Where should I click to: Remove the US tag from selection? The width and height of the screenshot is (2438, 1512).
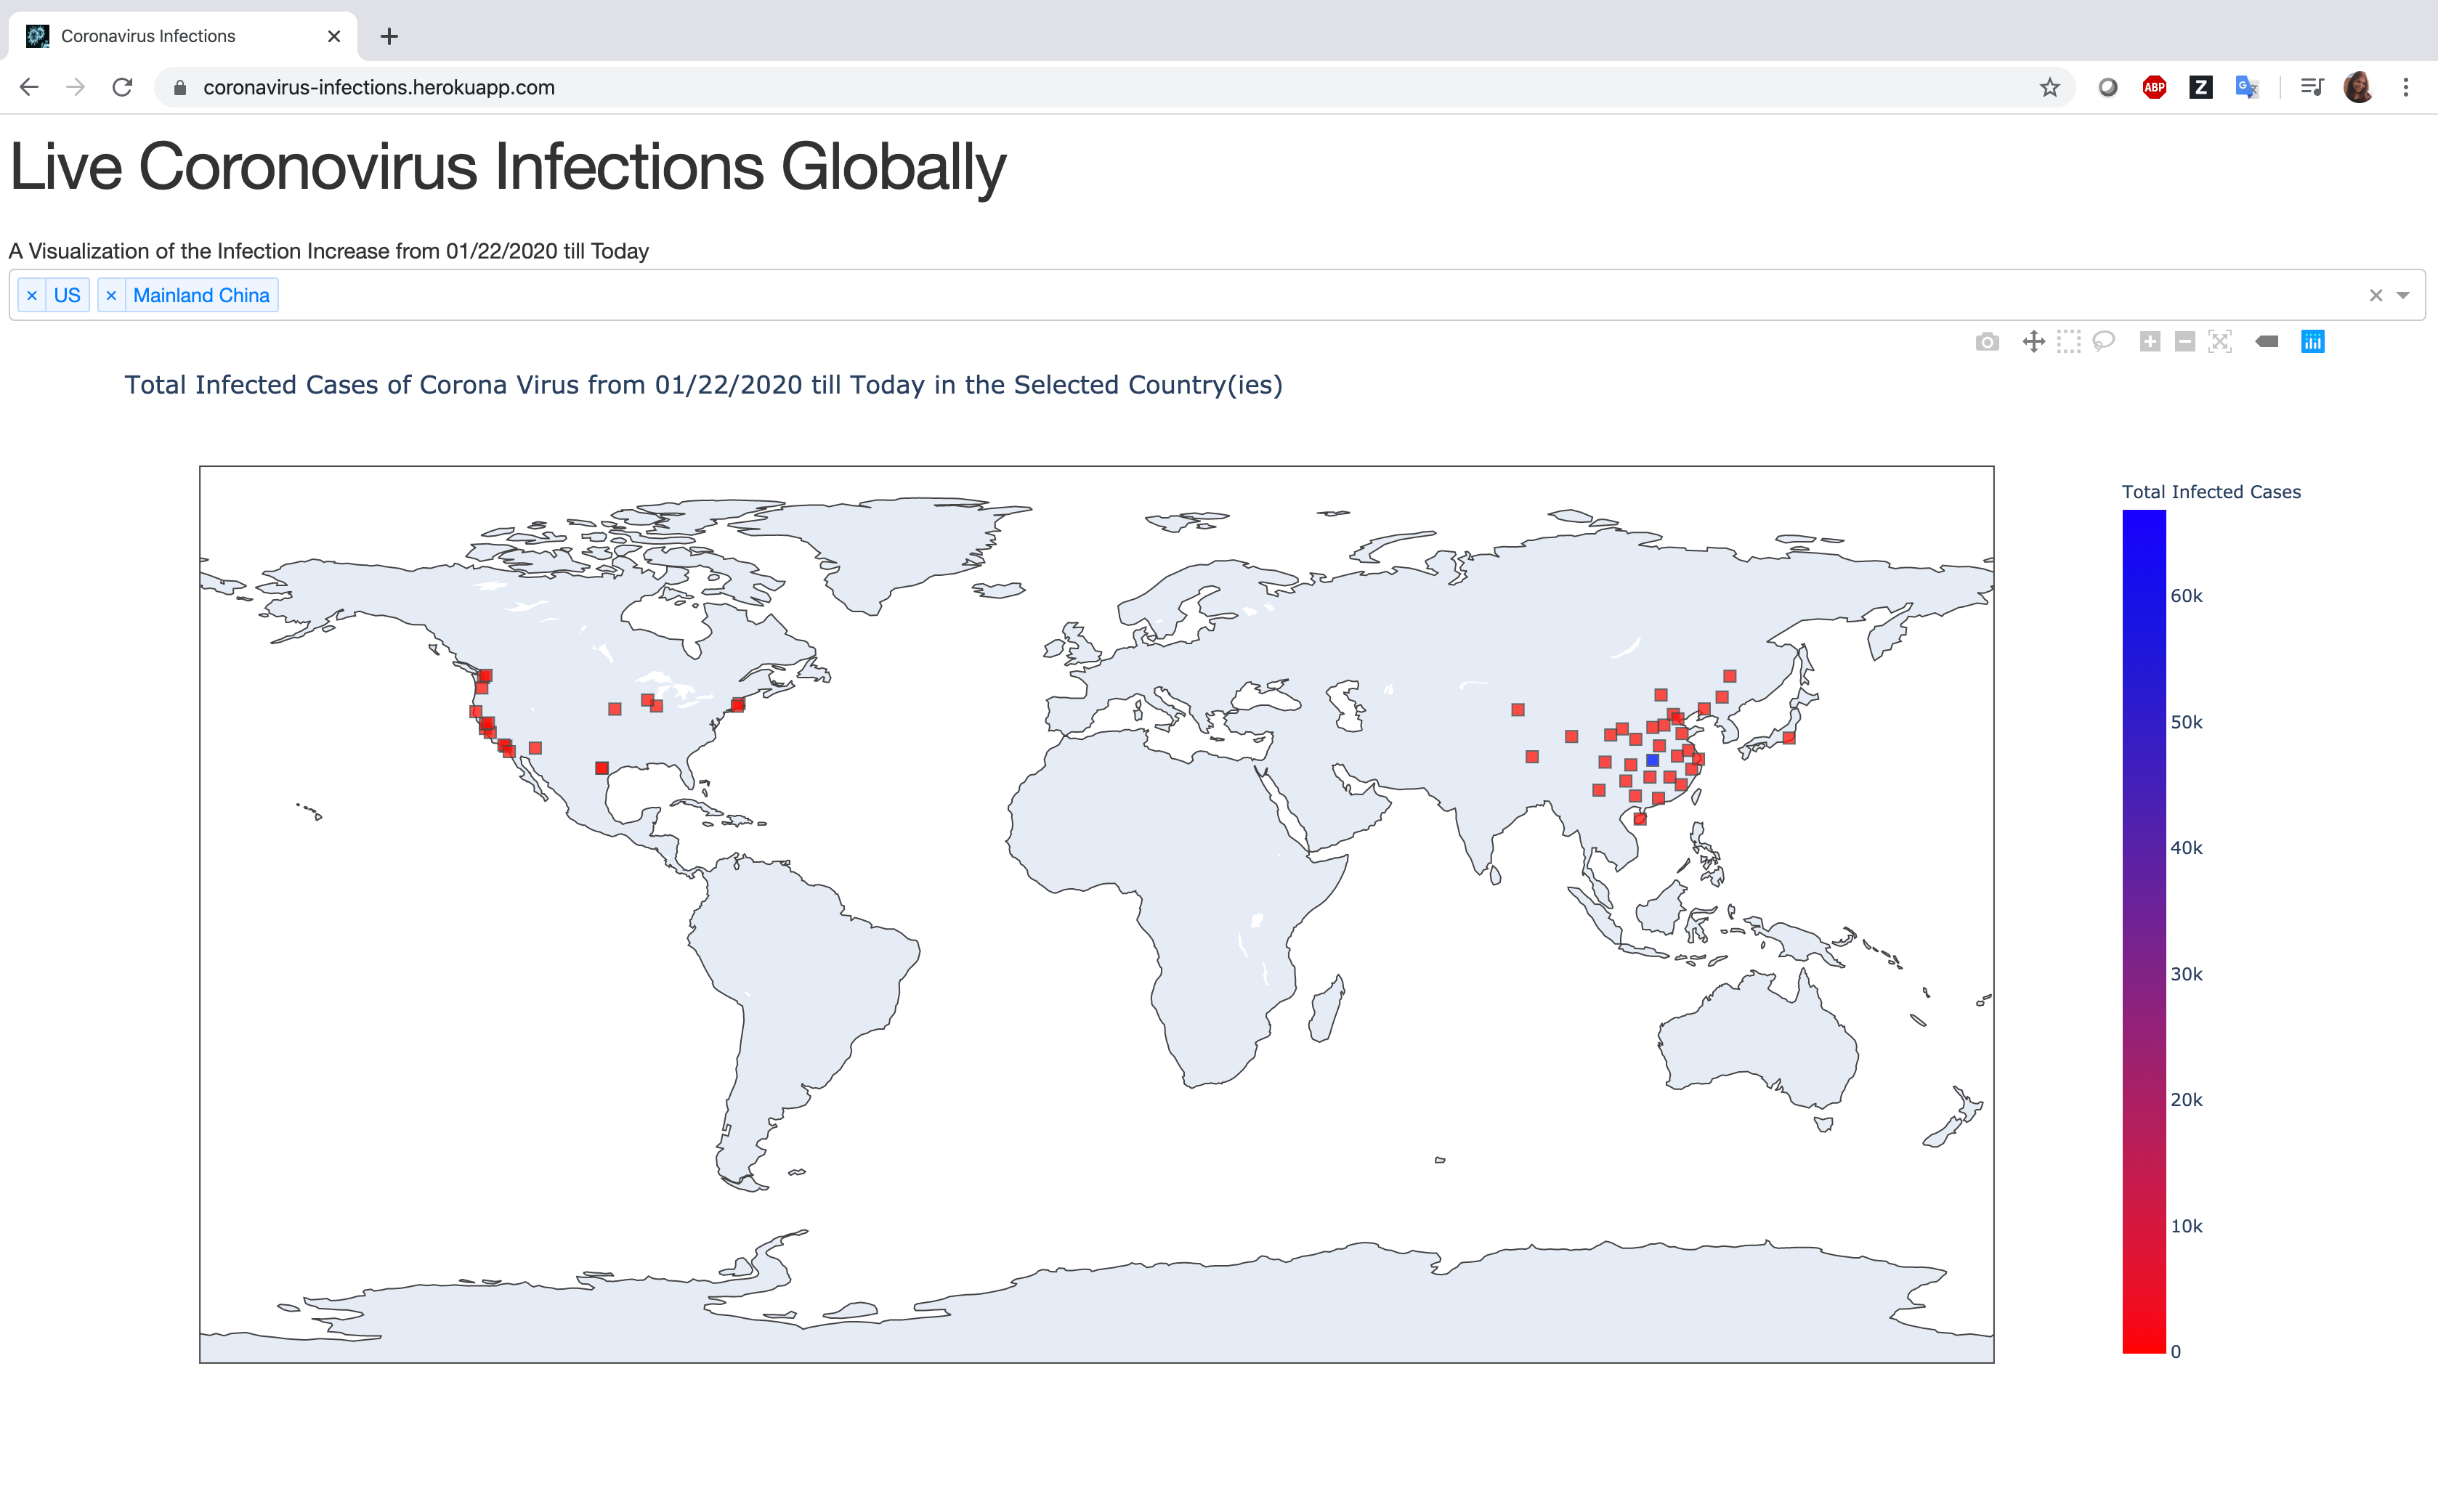[x=32, y=295]
